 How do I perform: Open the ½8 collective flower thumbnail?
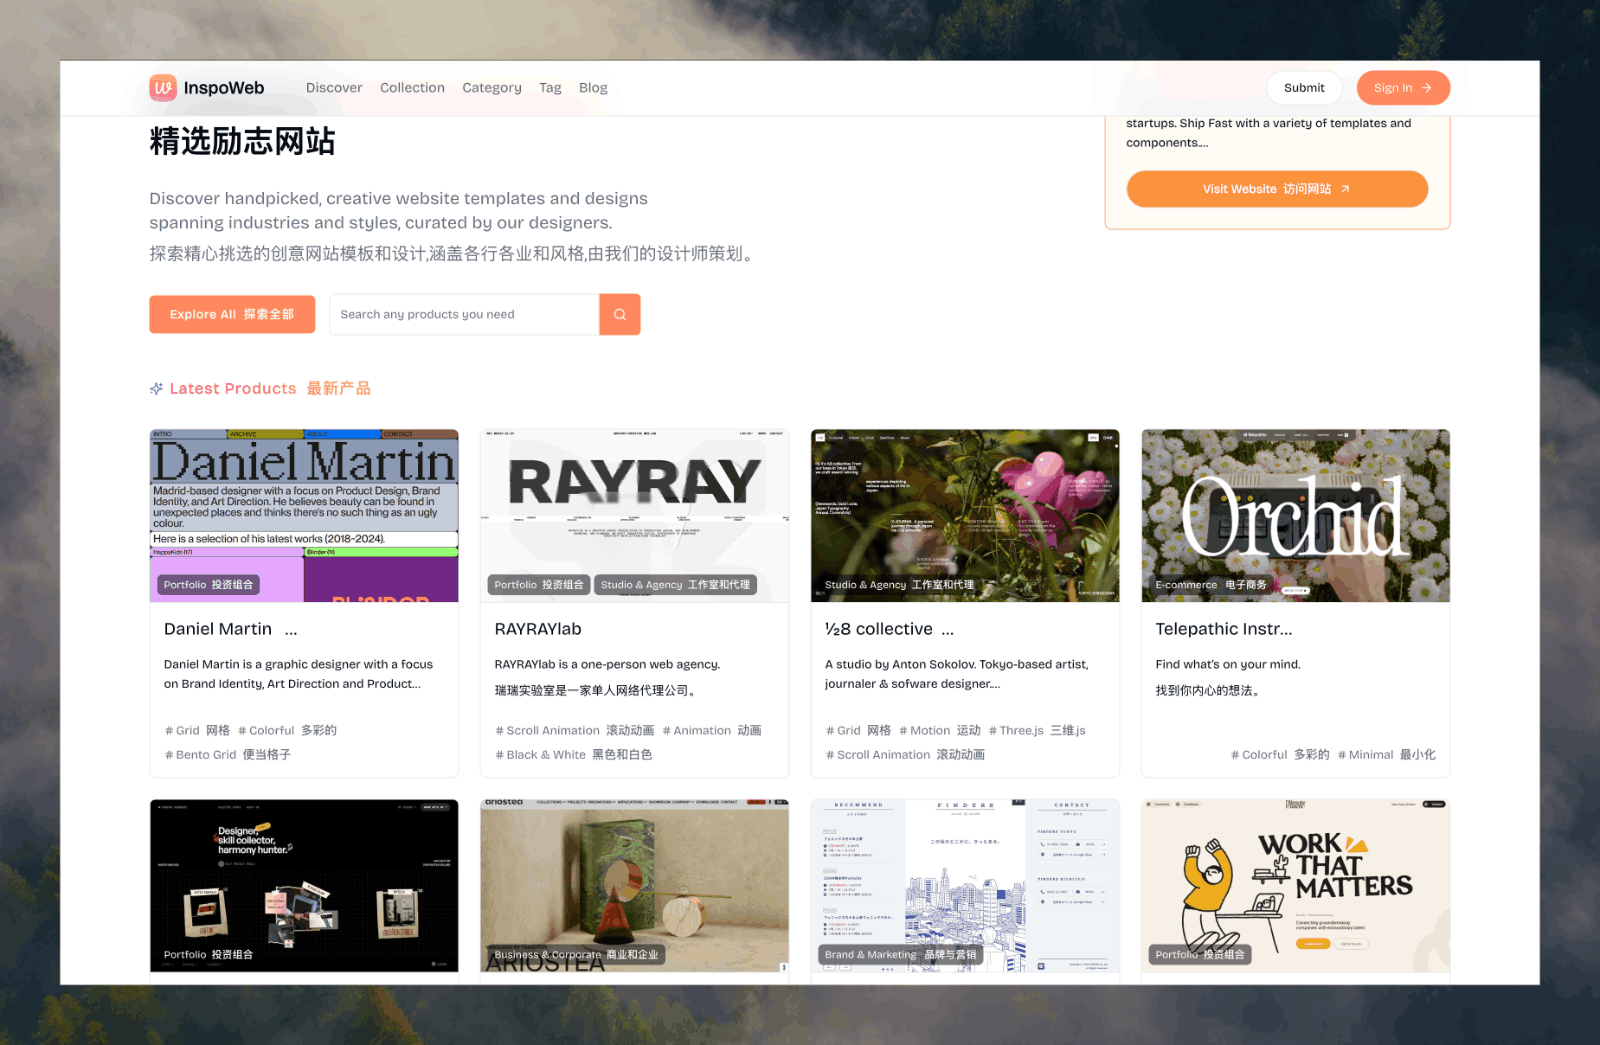click(965, 516)
